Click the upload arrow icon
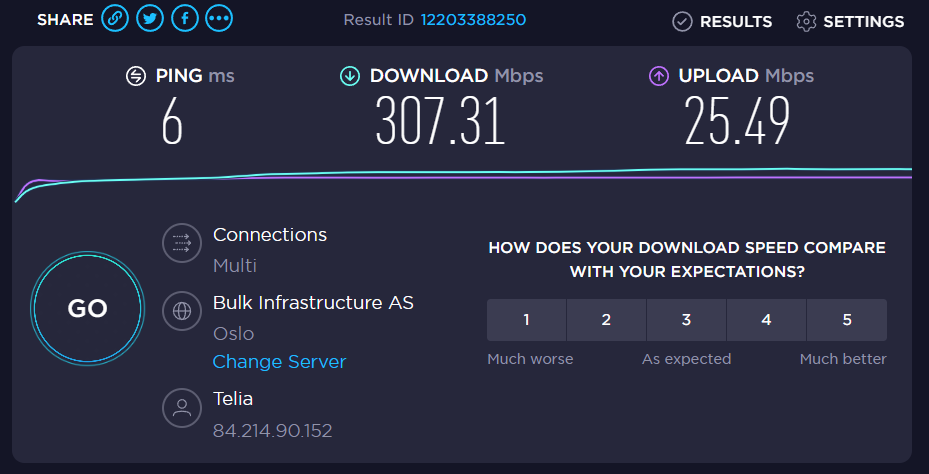929x474 pixels. click(658, 76)
